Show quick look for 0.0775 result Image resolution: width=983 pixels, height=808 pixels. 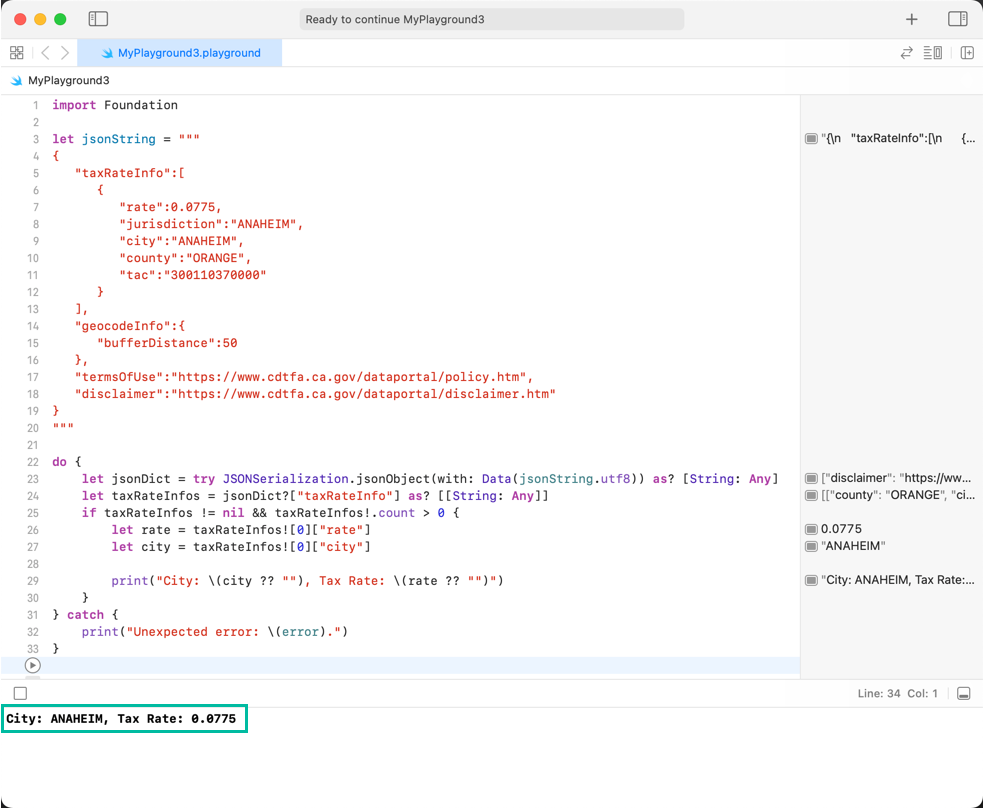coord(811,529)
